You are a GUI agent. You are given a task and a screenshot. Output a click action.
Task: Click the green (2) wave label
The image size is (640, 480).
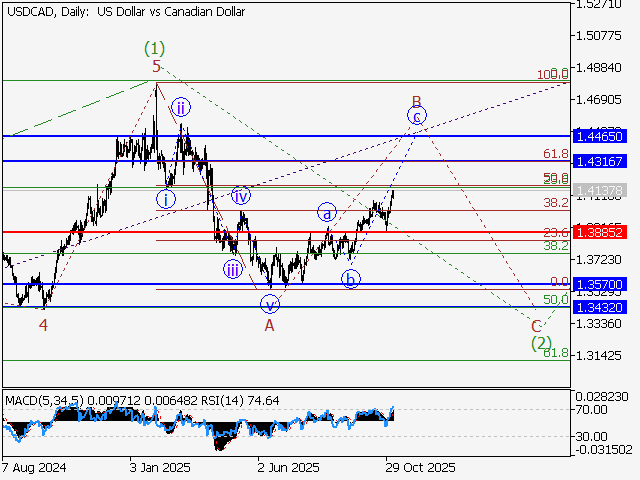tap(541, 343)
